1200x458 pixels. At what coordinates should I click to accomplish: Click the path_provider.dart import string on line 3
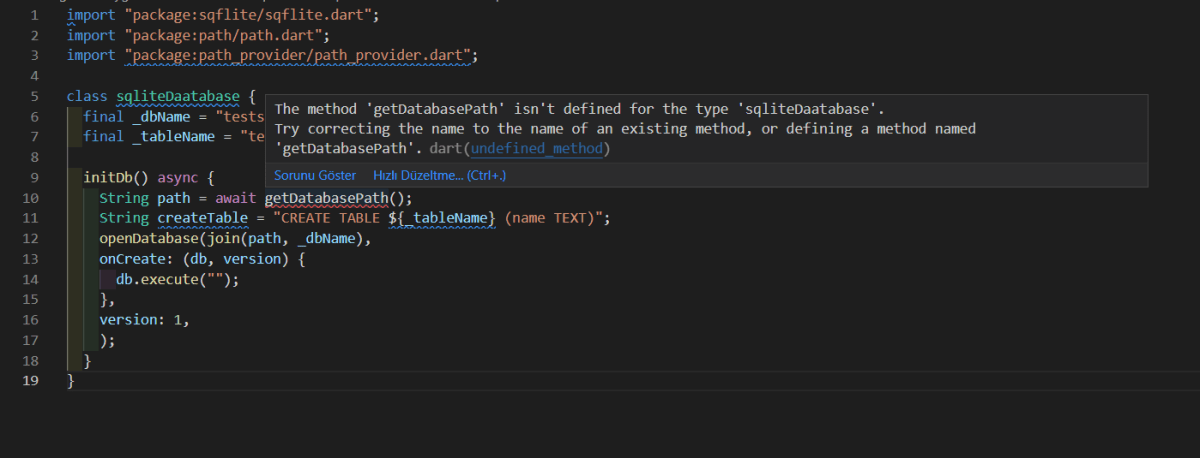297,55
